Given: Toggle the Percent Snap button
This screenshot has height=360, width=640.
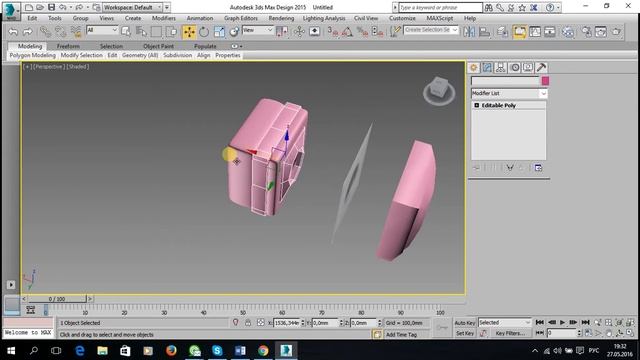Looking at the screenshot, I should pos(362,32).
